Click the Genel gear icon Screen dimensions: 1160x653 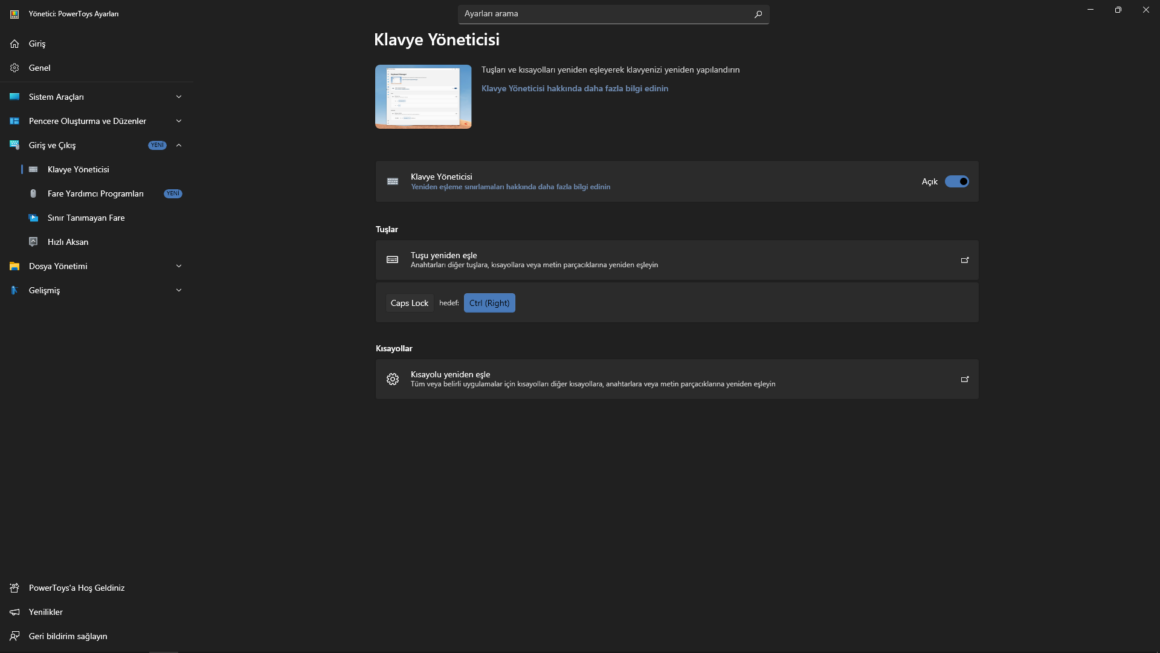coord(14,68)
